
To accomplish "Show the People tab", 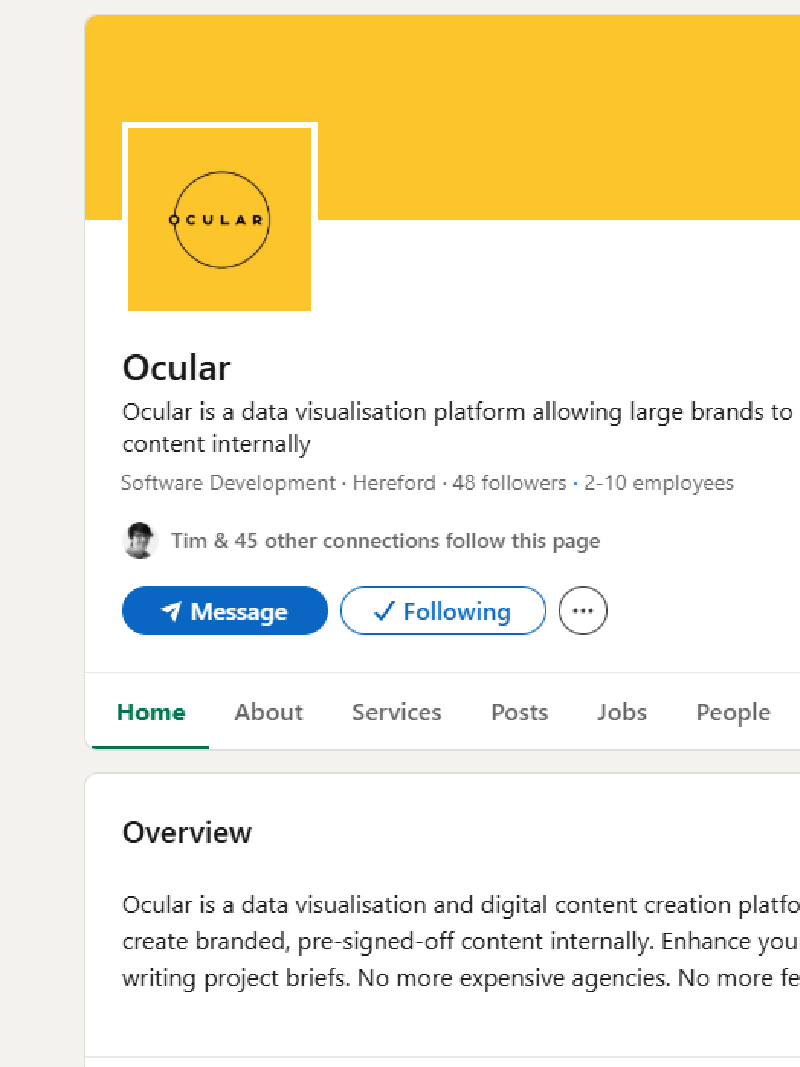I will (733, 712).
